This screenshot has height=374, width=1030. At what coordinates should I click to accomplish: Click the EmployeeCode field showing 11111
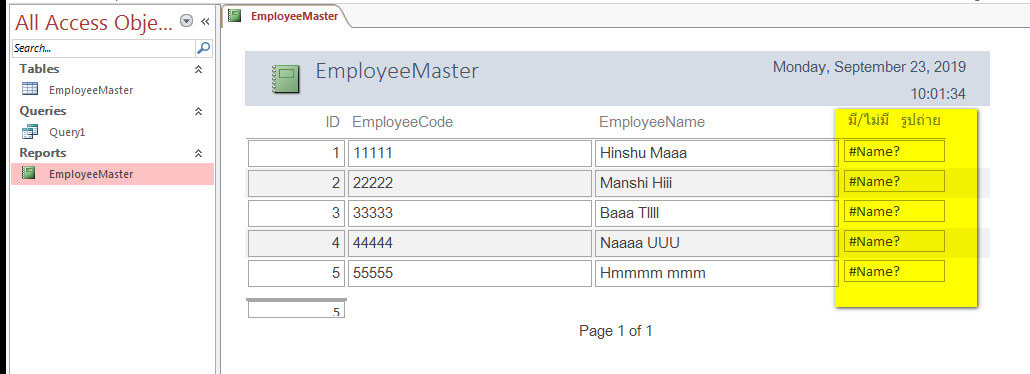(470, 153)
